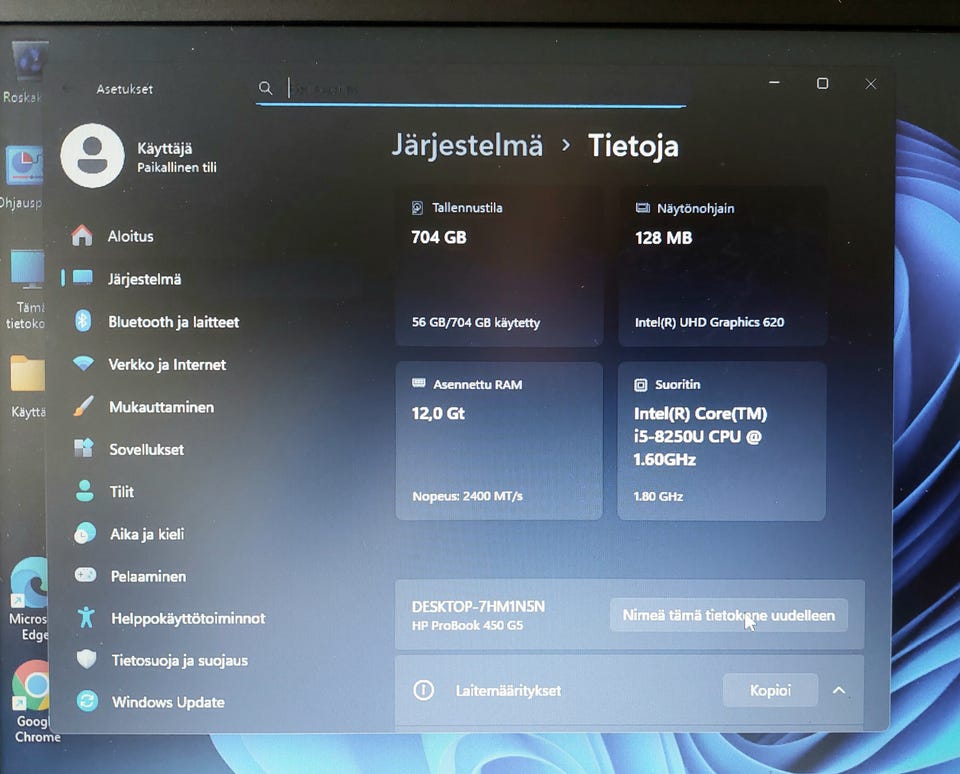Click the Aloitus house icon
The width and height of the screenshot is (960, 774).
tap(82, 236)
